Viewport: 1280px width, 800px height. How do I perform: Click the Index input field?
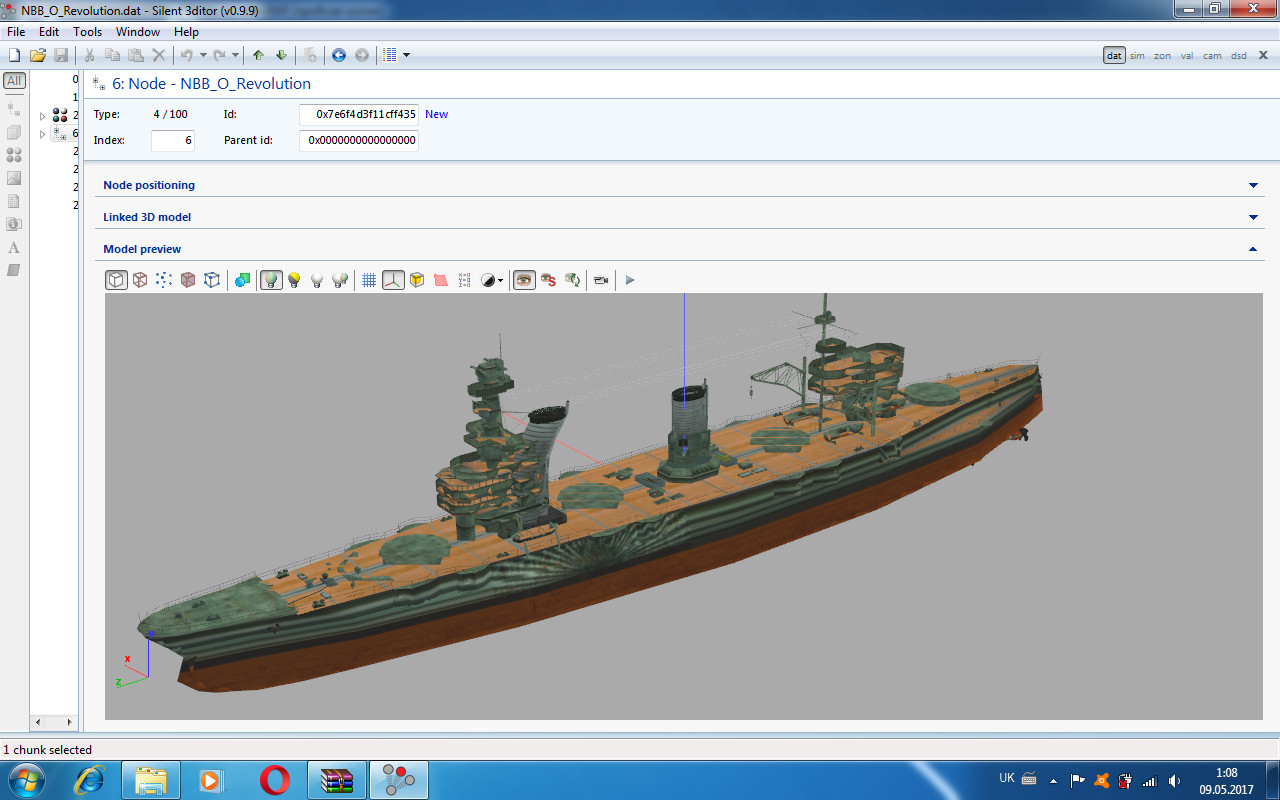coord(173,141)
